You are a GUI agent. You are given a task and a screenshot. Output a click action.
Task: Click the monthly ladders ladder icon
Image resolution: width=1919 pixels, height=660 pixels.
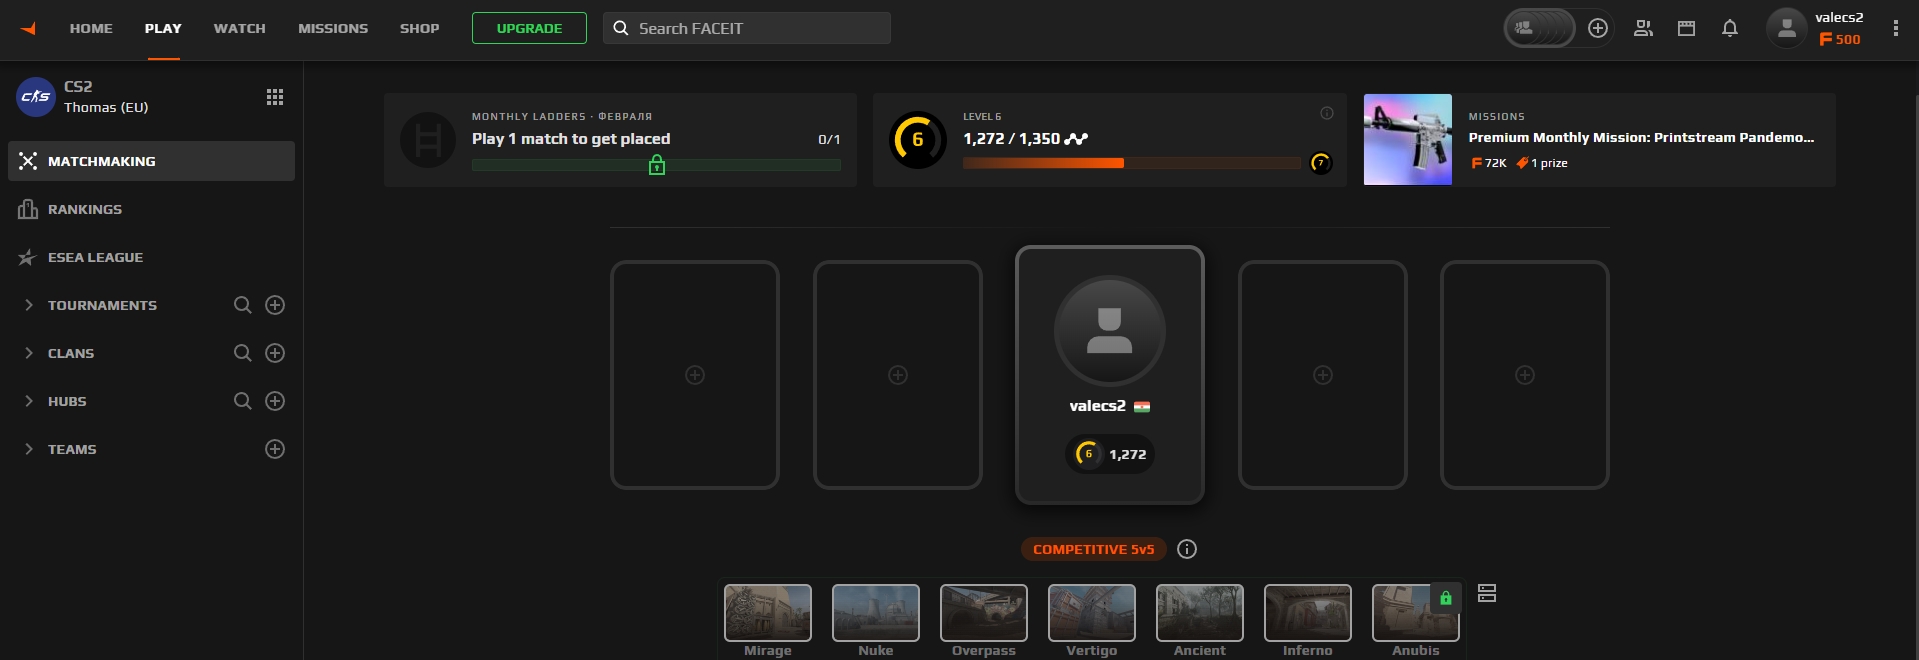[x=428, y=140]
